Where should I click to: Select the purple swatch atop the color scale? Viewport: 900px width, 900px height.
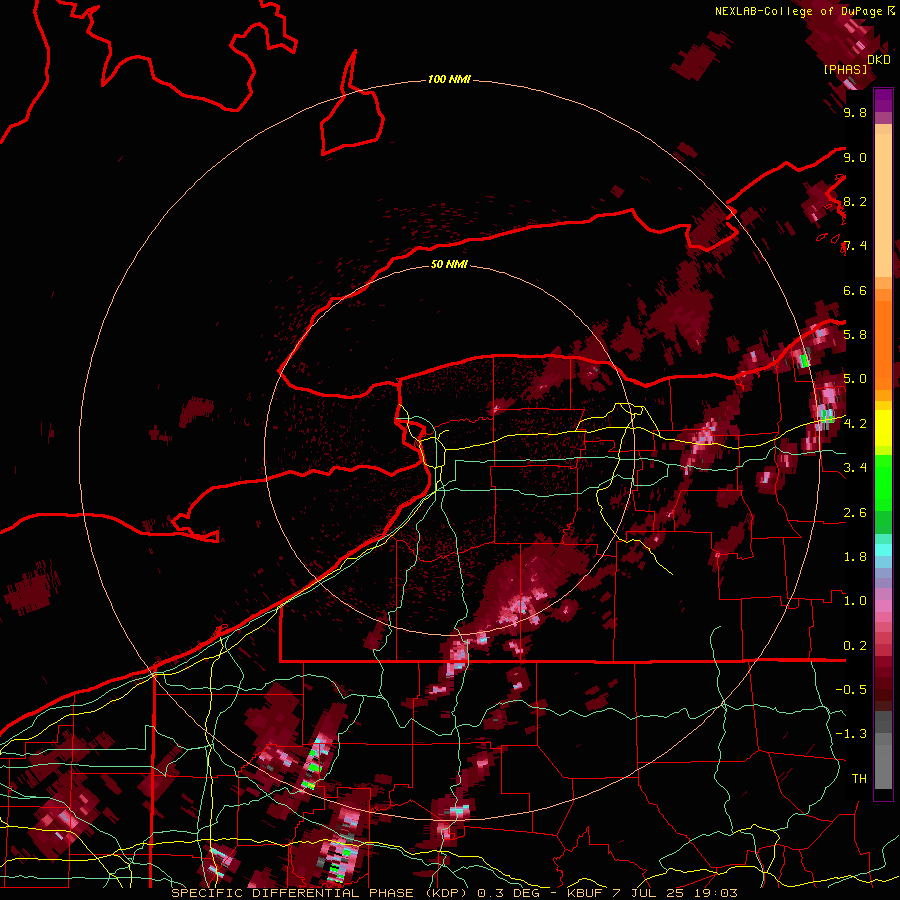point(883,100)
